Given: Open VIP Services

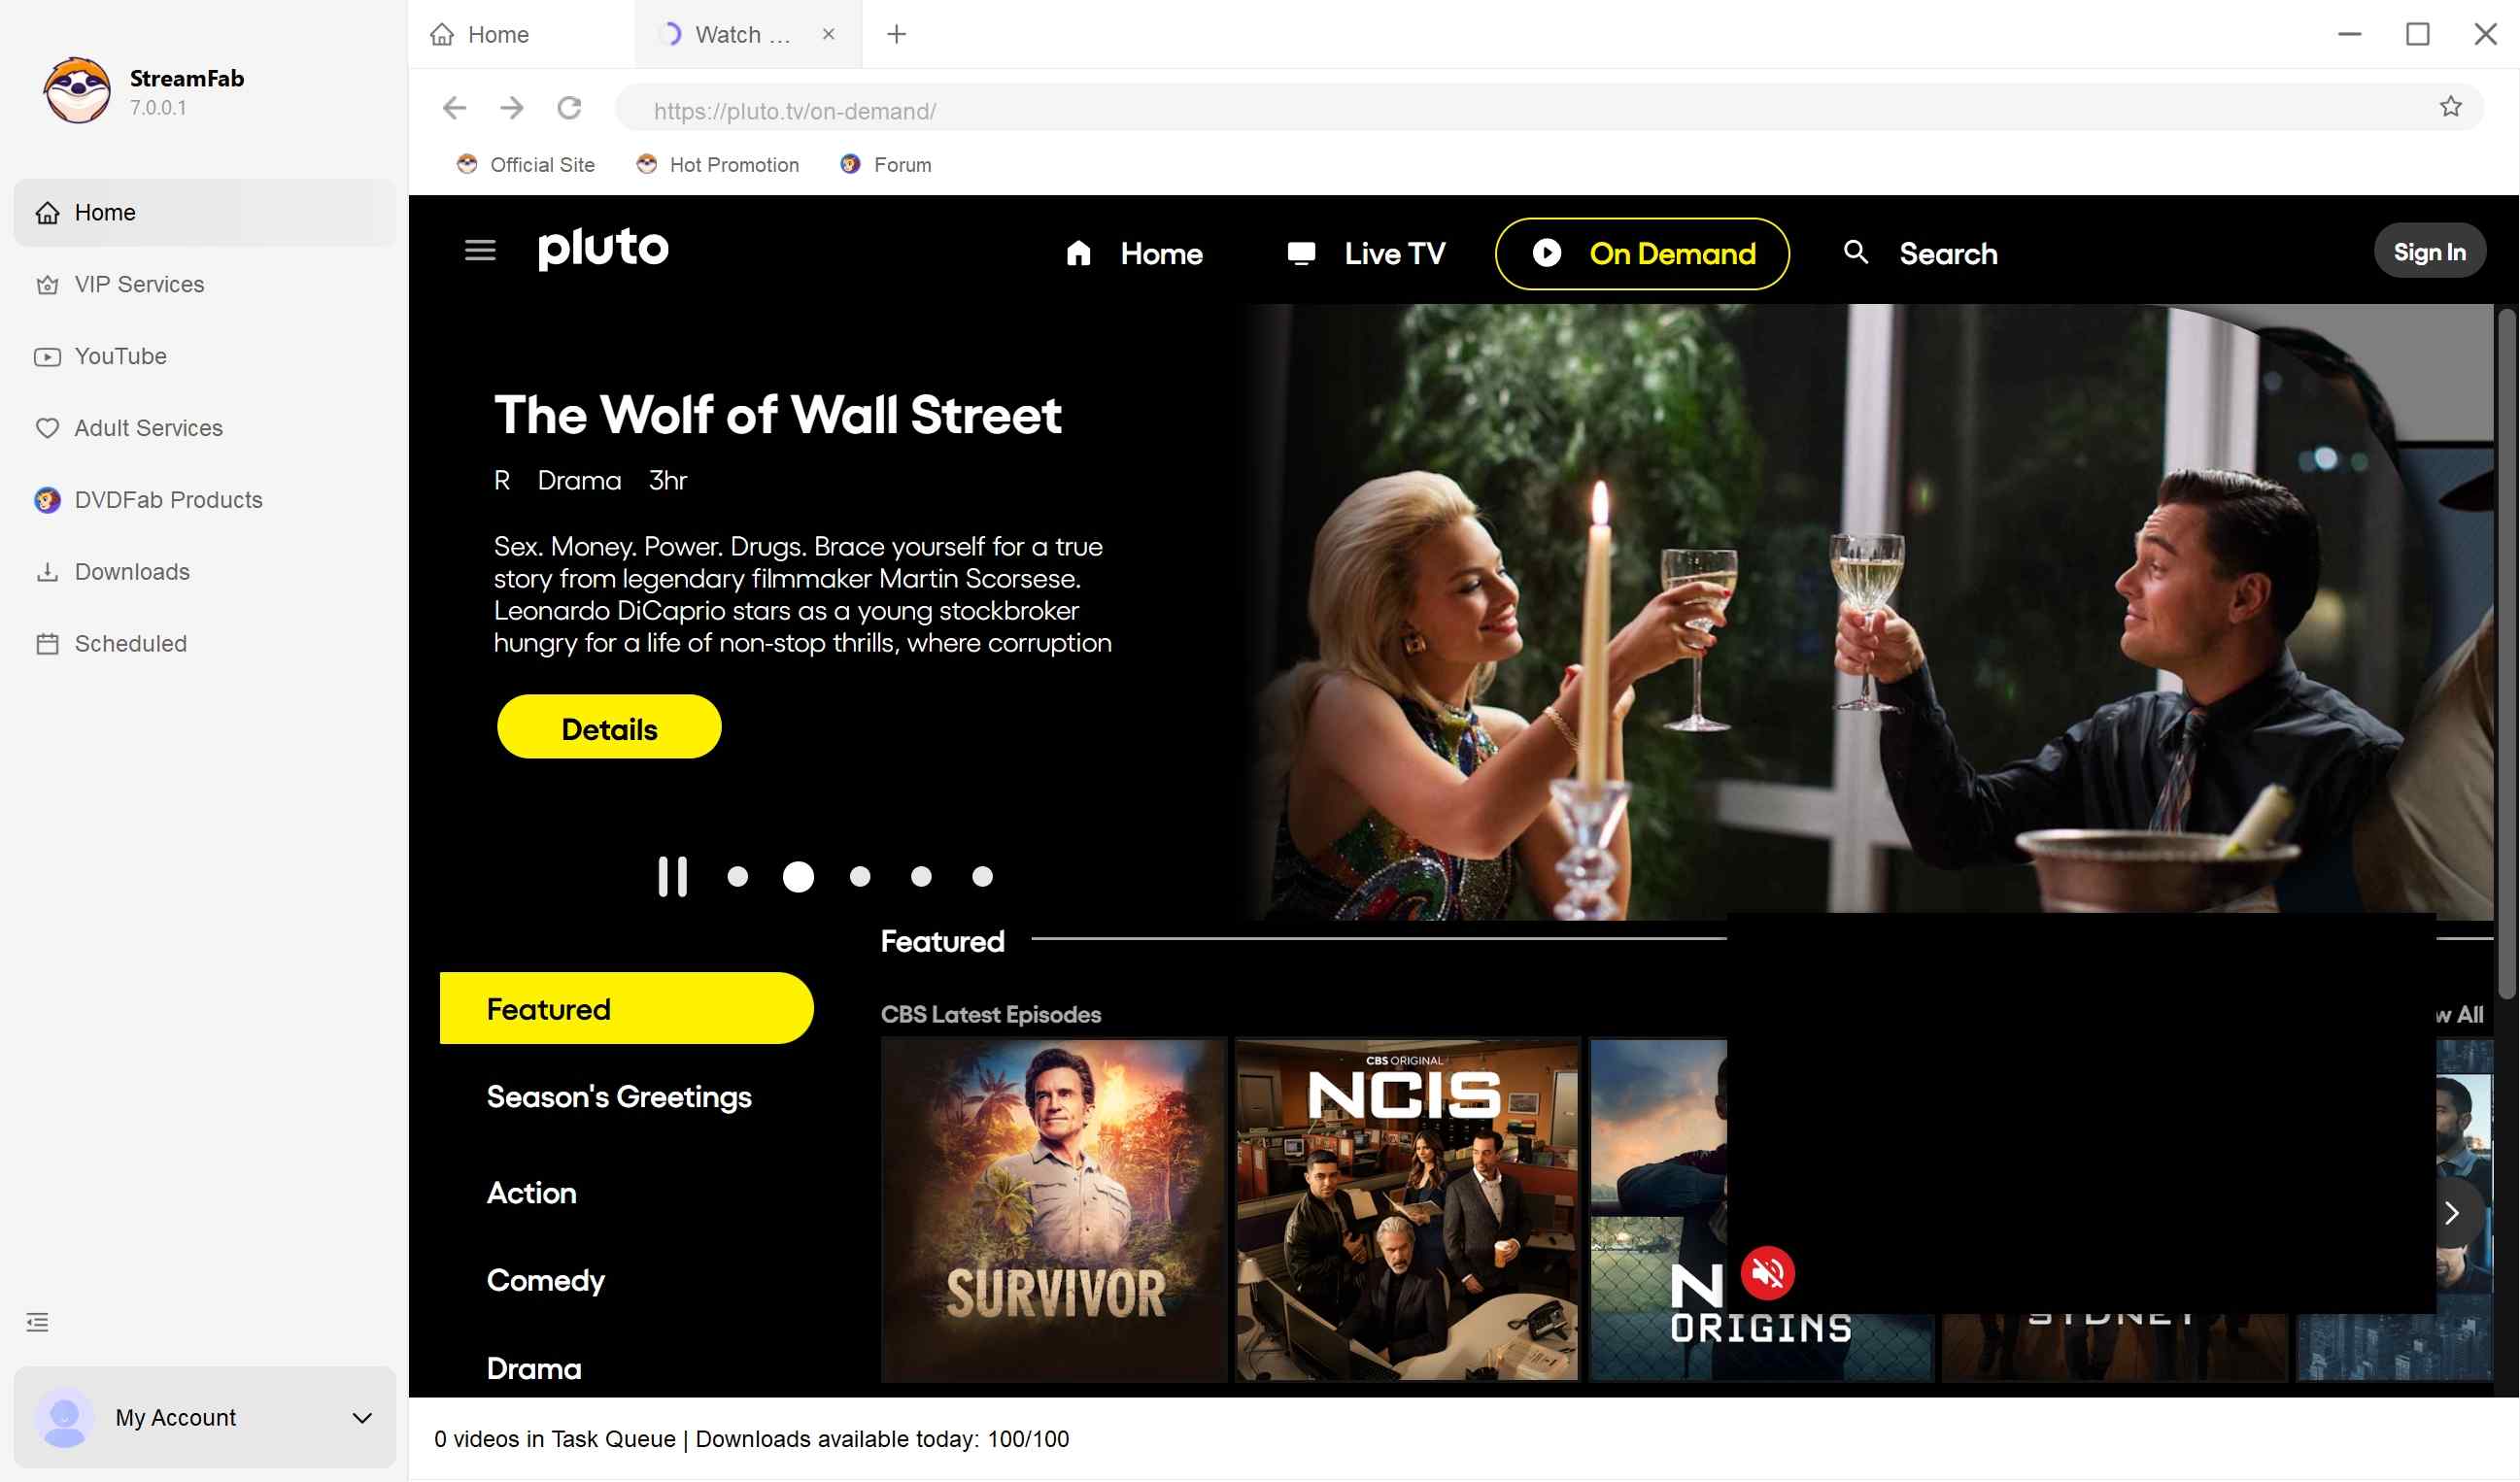Looking at the screenshot, I should (x=138, y=284).
